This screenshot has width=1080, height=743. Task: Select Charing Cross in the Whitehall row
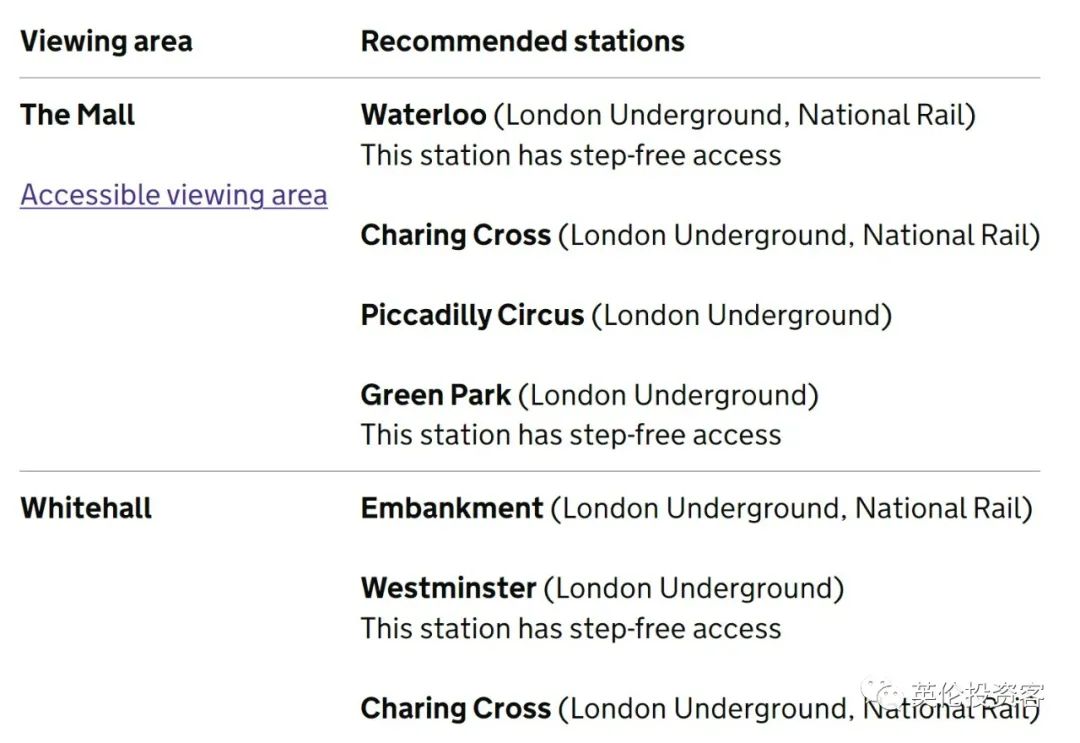click(x=455, y=708)
